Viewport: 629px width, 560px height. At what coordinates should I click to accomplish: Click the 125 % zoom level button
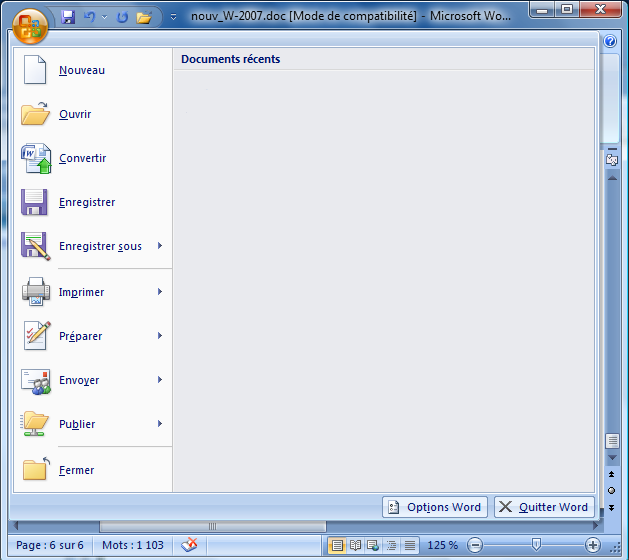point(442,545)
